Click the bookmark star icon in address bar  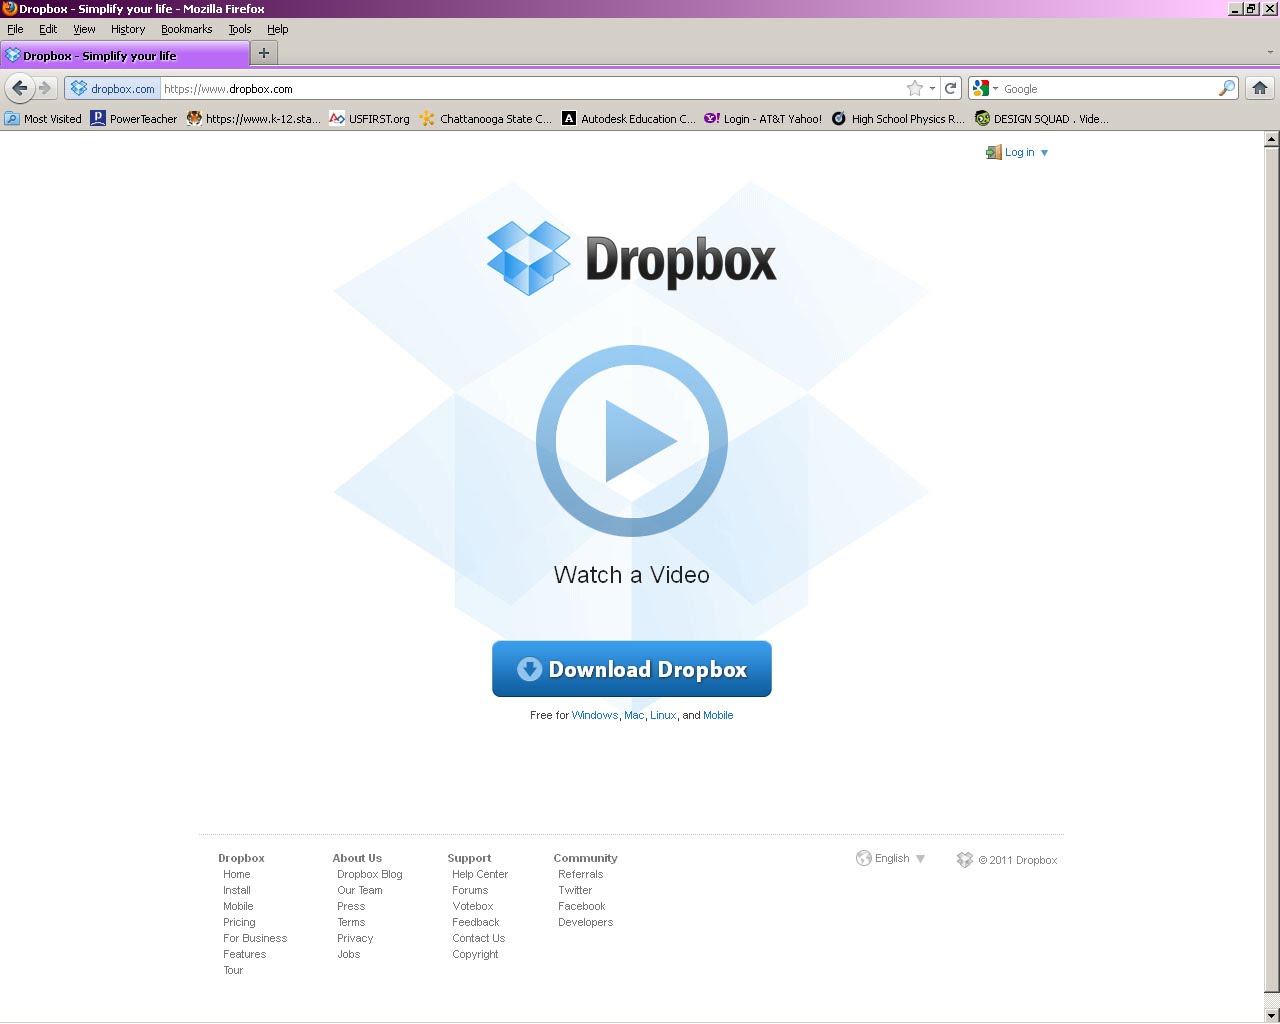click(914, 88)
